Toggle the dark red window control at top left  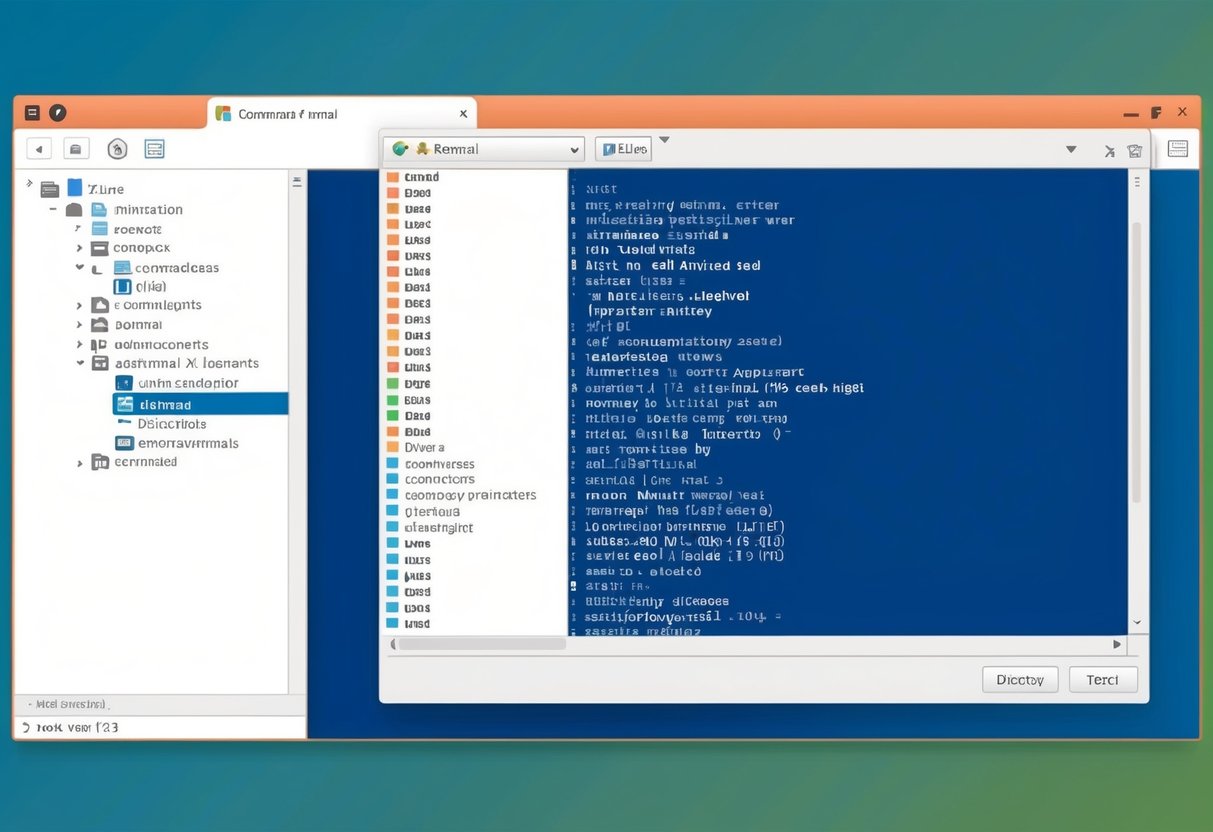click(31, 112)
